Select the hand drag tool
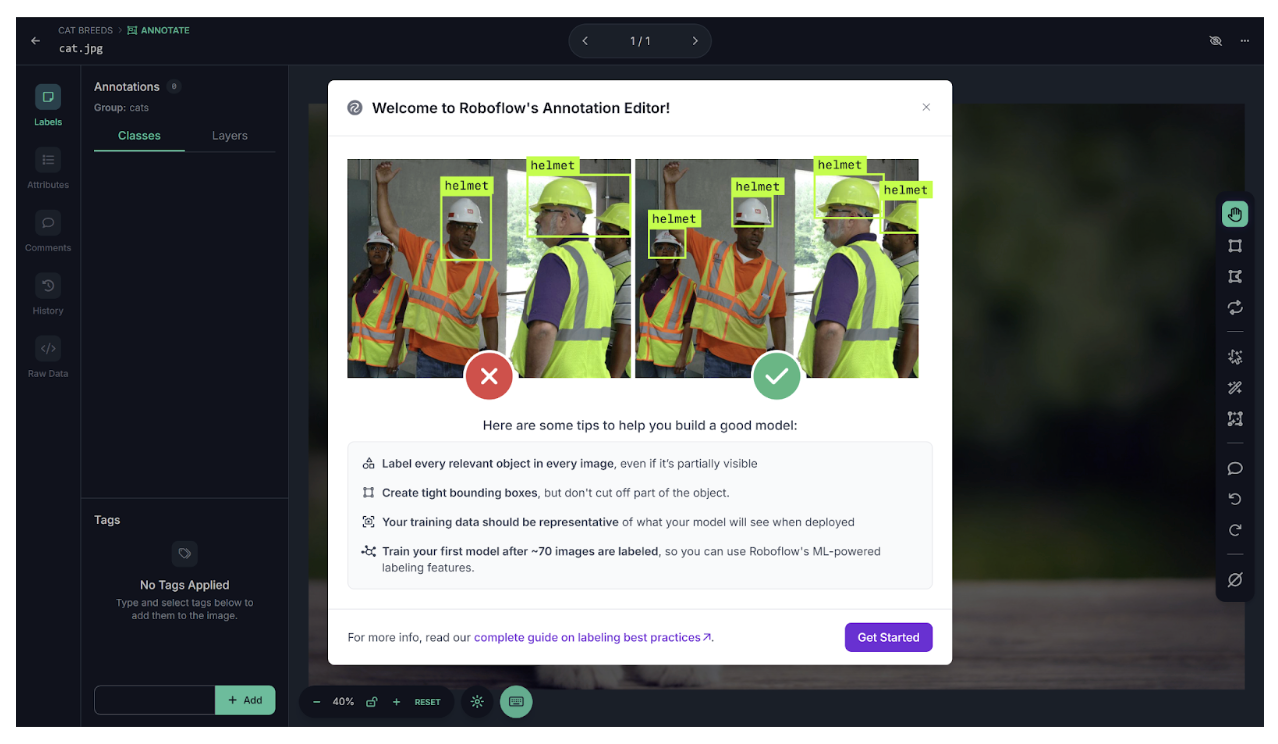Viewport: 1278px width, 744px height. tap(1235, 214)
